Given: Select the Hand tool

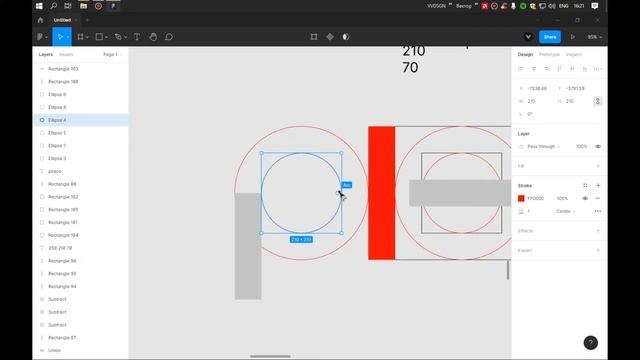Looking at the screenshot, I should (153, 37).
